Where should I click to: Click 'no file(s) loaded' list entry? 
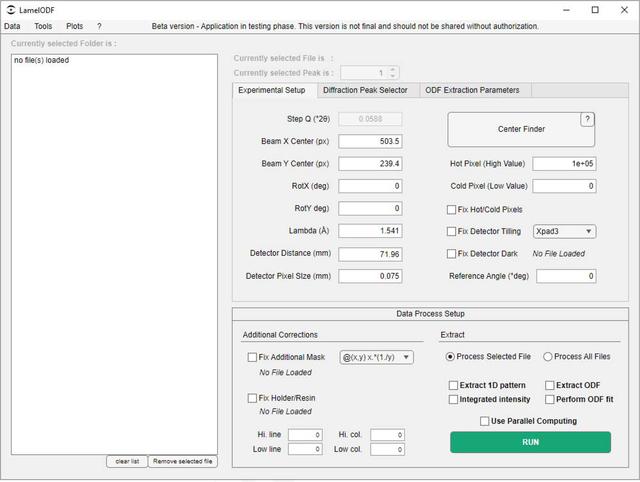click(x=42, y=60)
